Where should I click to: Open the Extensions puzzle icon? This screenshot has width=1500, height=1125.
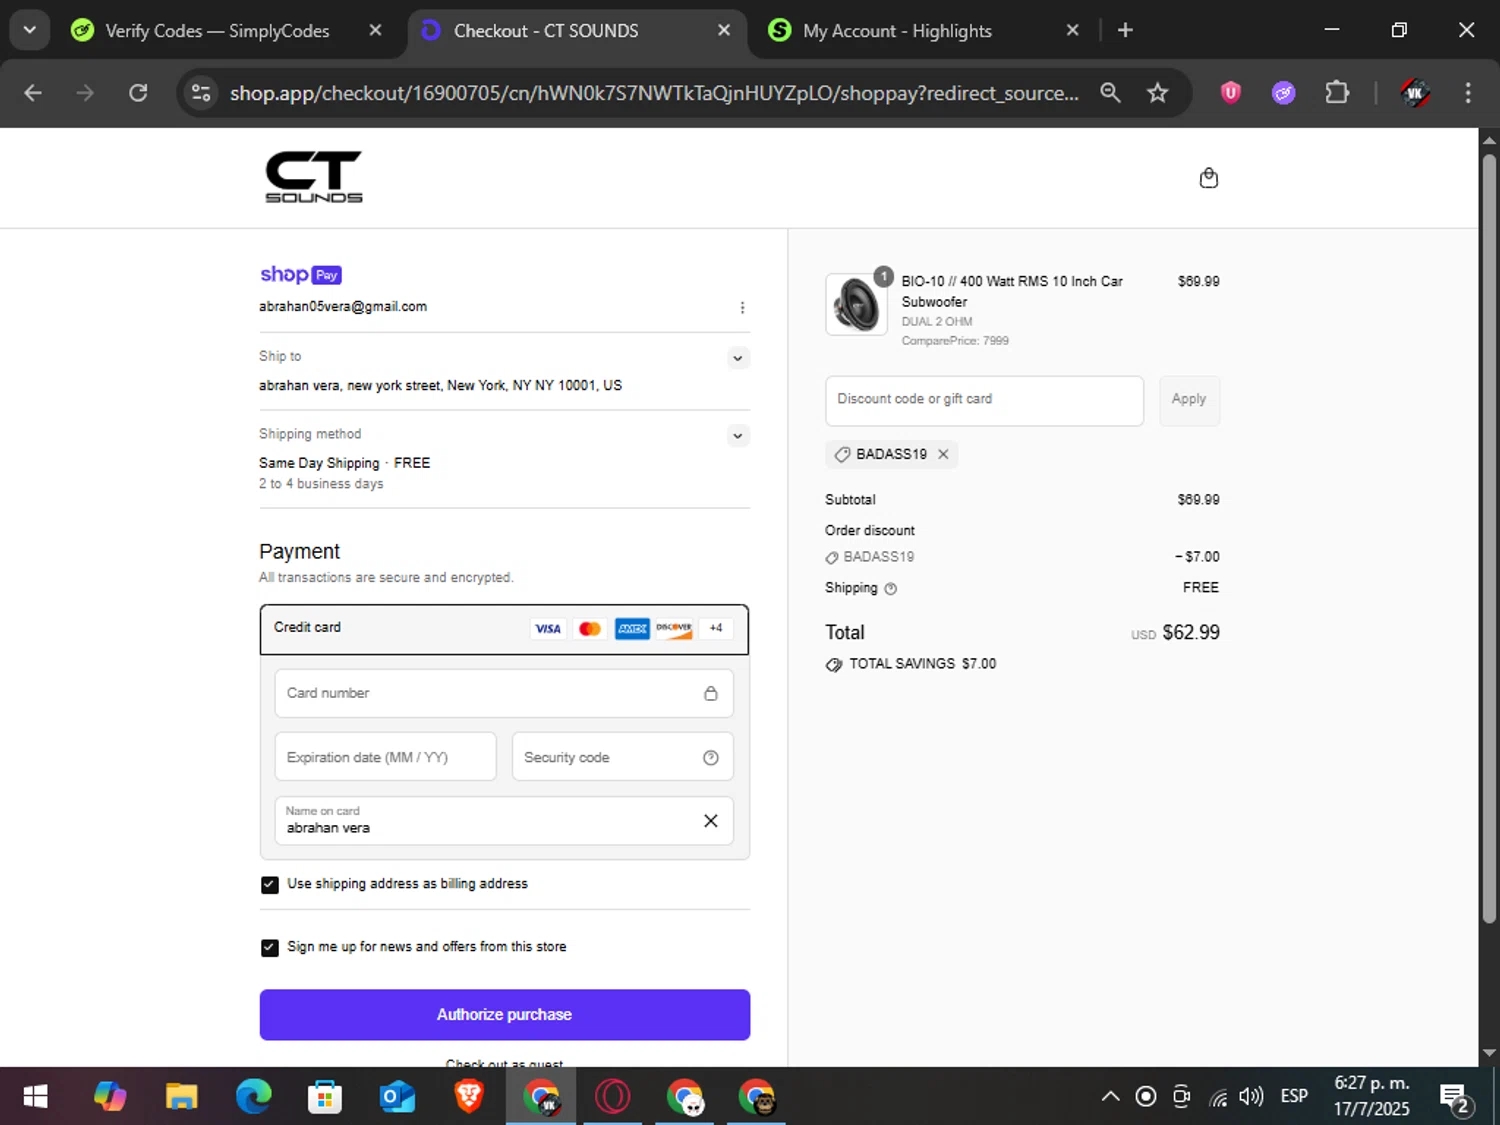1337,93
